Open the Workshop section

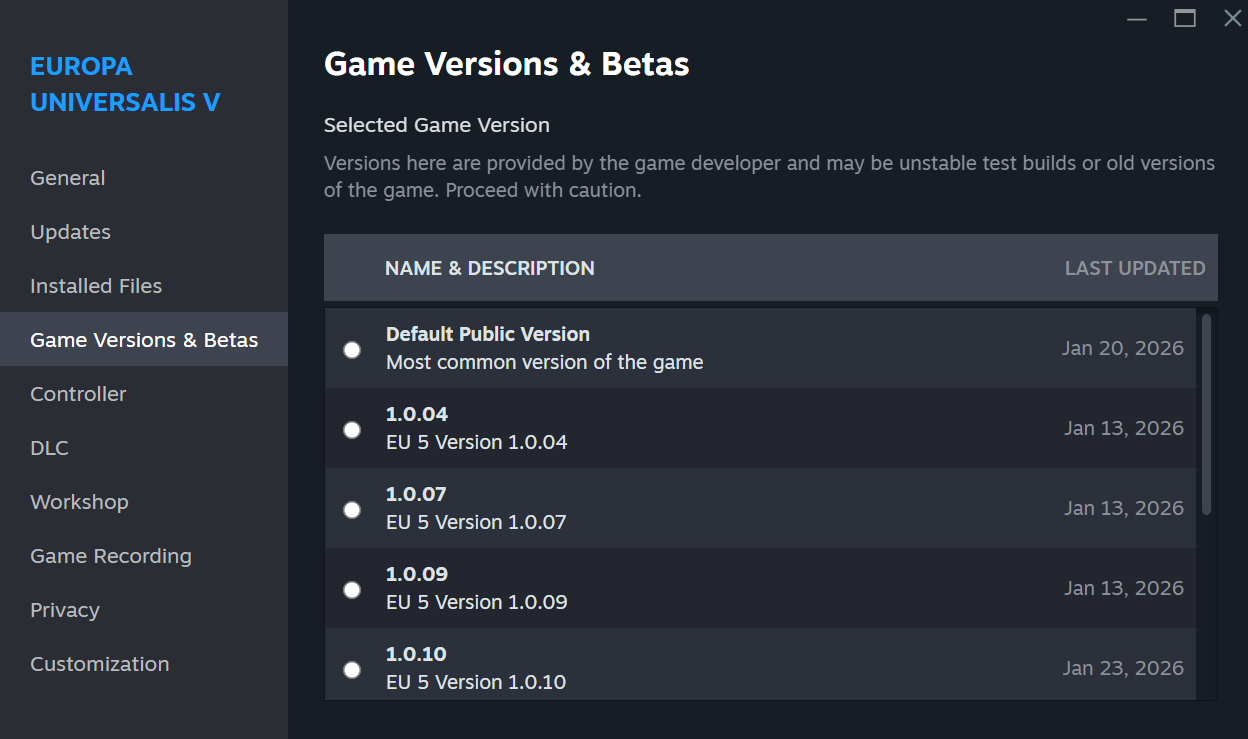144,502
